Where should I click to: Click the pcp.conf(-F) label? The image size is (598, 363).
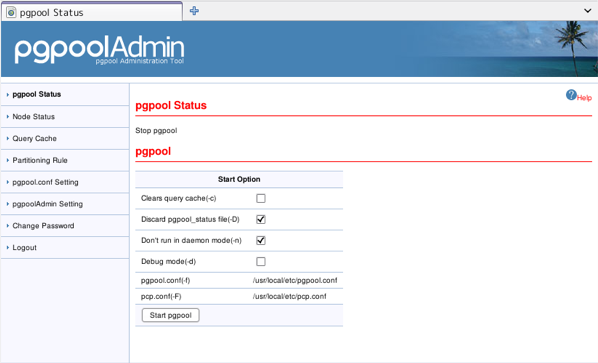point(161,296)
